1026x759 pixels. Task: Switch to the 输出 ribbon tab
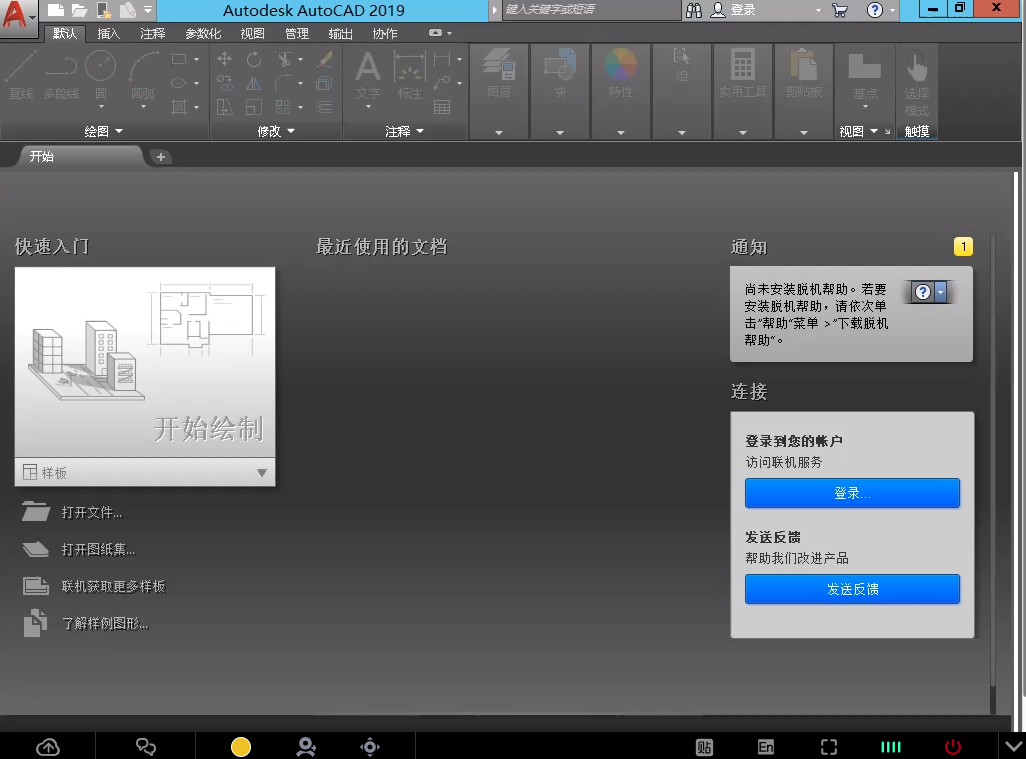[x=340, y=33]
